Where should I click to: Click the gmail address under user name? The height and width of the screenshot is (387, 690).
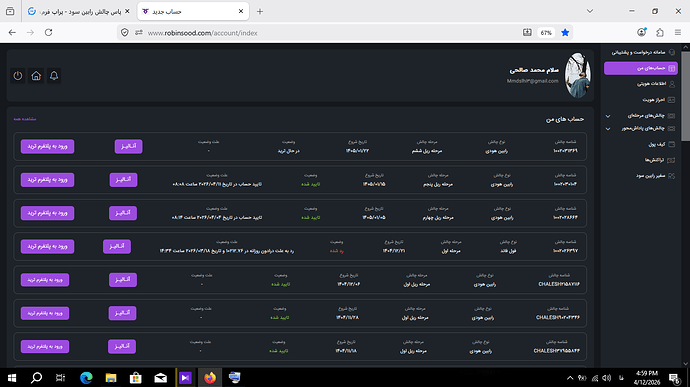[x=532, y=81]
